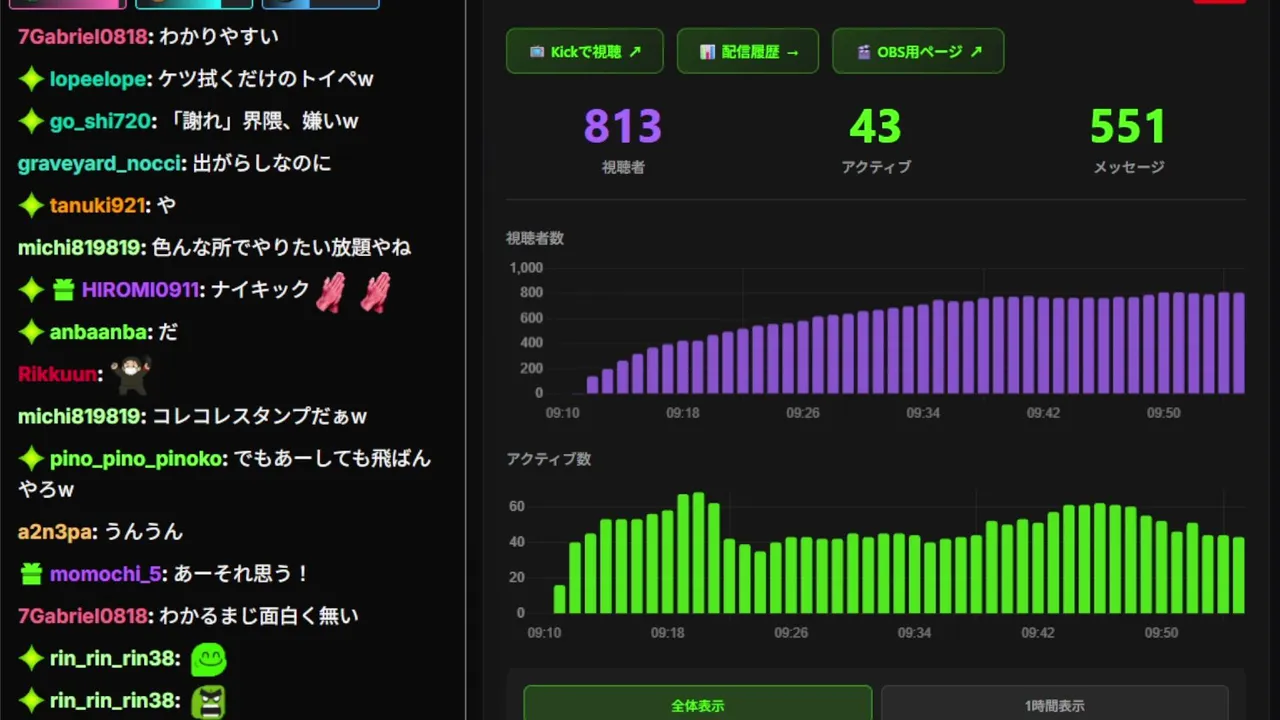Click the 視聴者 label under 813
1280x720 pixels.
point(623,167)
